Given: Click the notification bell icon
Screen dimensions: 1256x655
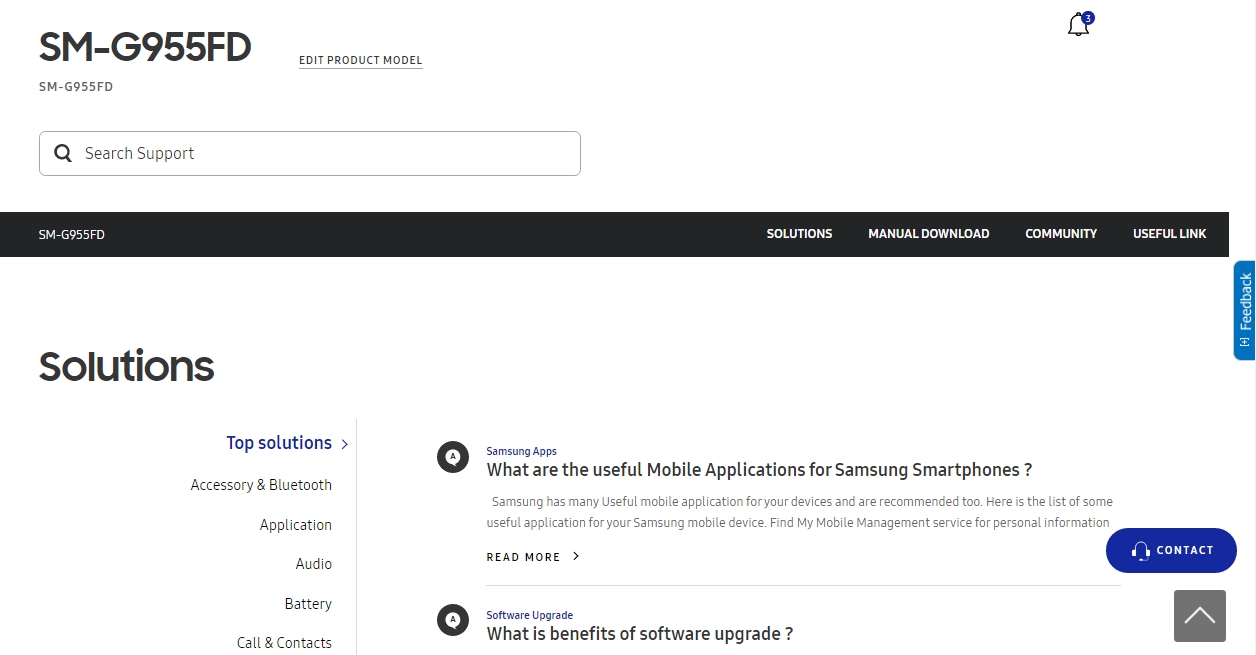Looking at the screenshot, I should [x=1078, y=25].
